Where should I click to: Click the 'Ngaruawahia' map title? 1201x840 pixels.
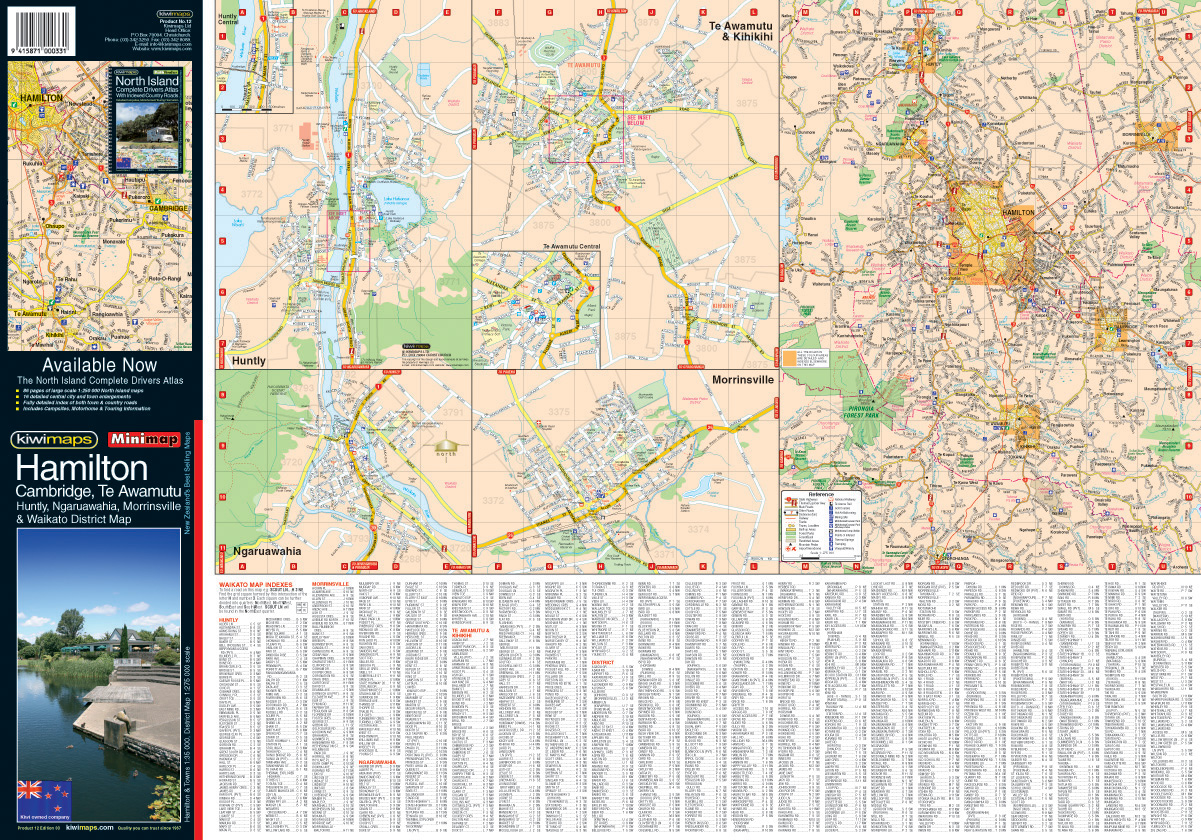267,550
